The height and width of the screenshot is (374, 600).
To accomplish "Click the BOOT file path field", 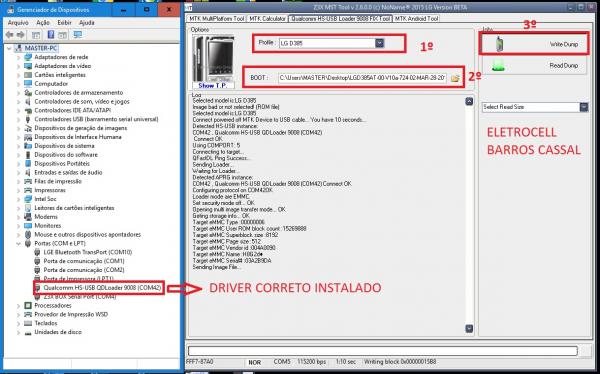I will click(x=362, y=78).
